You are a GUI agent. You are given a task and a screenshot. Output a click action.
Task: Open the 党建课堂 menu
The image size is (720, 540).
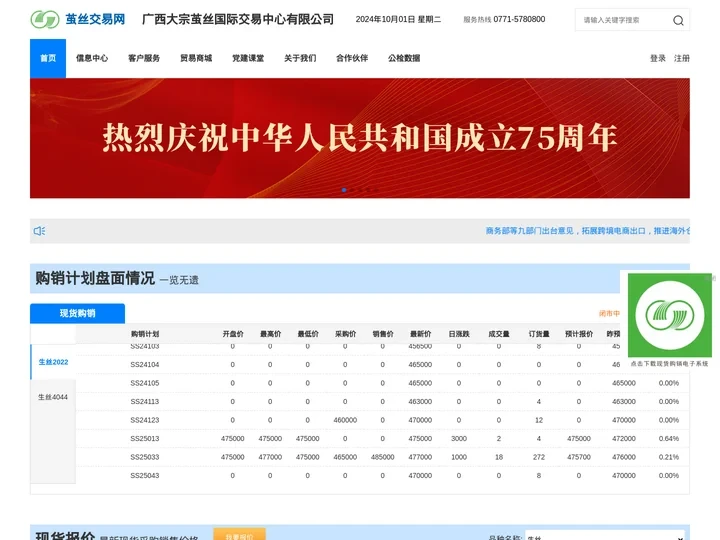[248, 58]
